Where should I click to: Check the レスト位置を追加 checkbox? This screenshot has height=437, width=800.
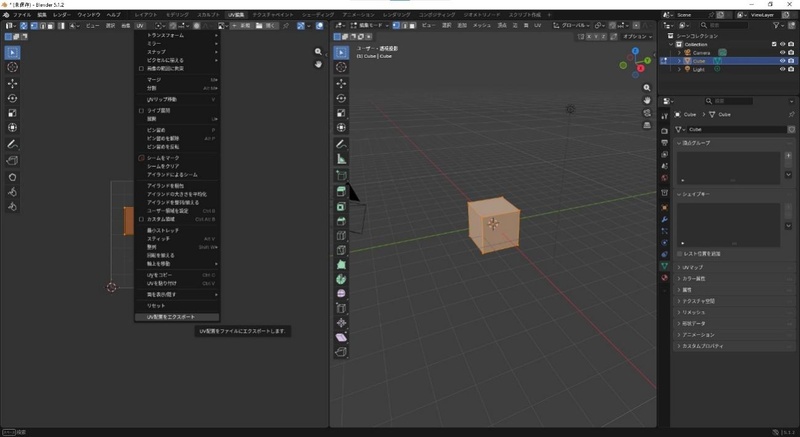click(680, 253)
